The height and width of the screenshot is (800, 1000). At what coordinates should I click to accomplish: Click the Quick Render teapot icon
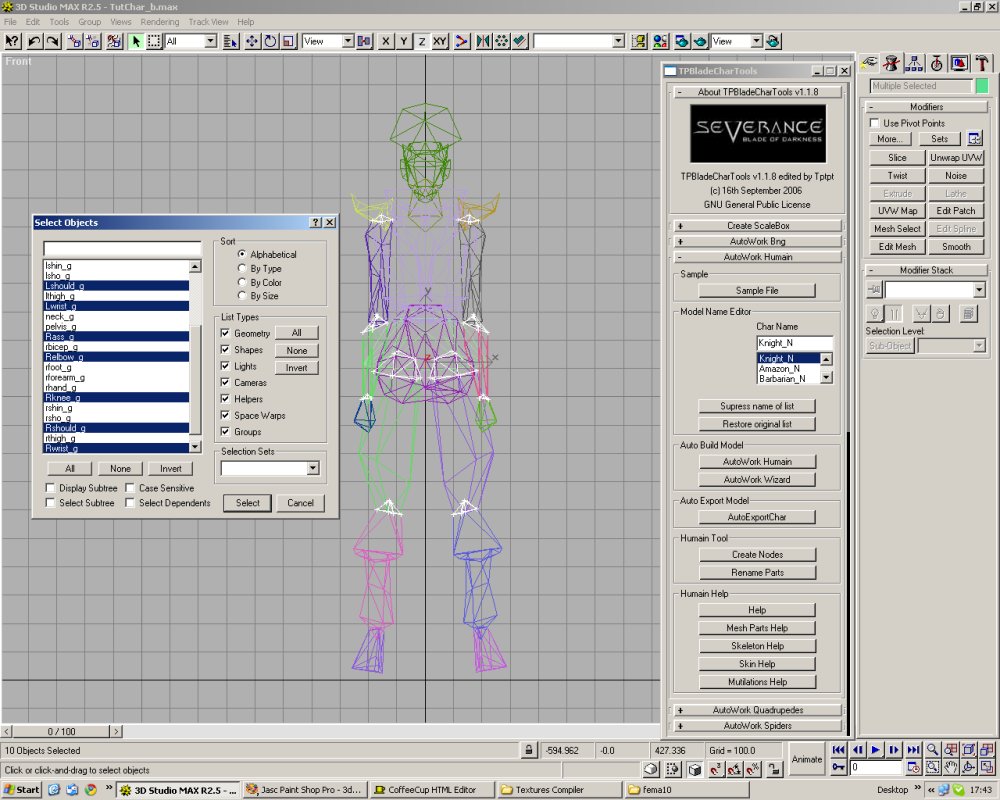pyautogui.click(x=700, y=41)
